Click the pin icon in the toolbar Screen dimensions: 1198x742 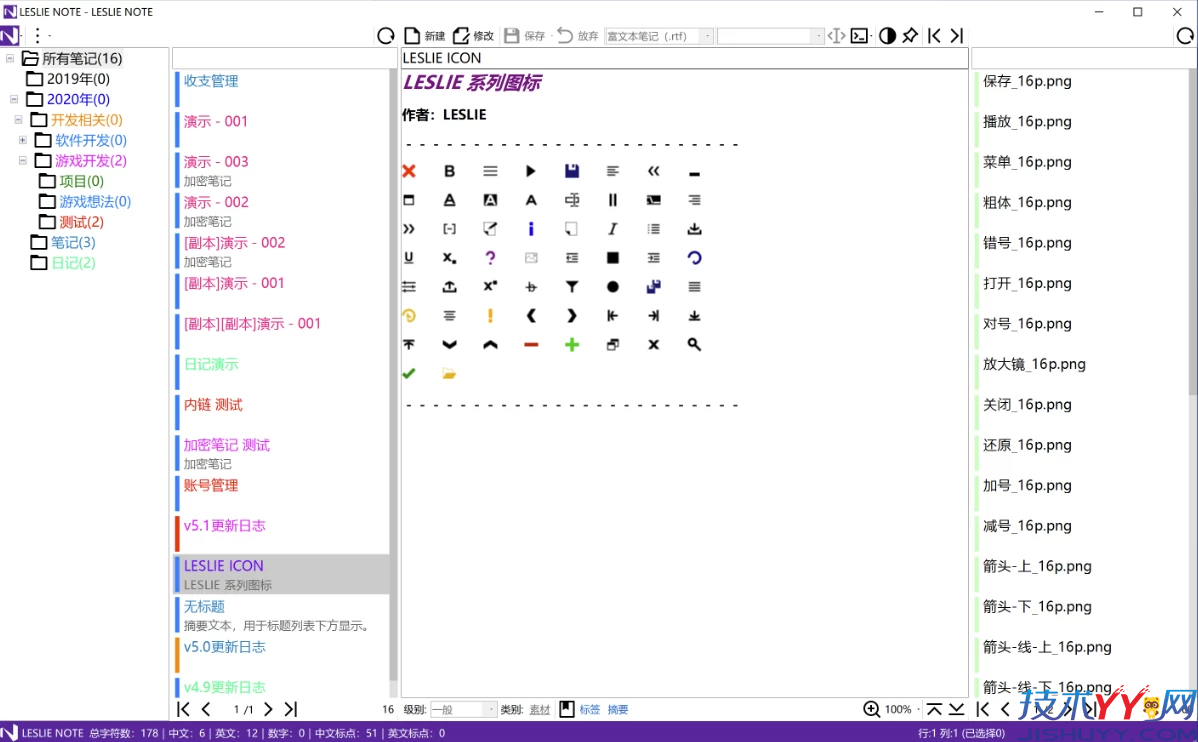coord(910,36)
